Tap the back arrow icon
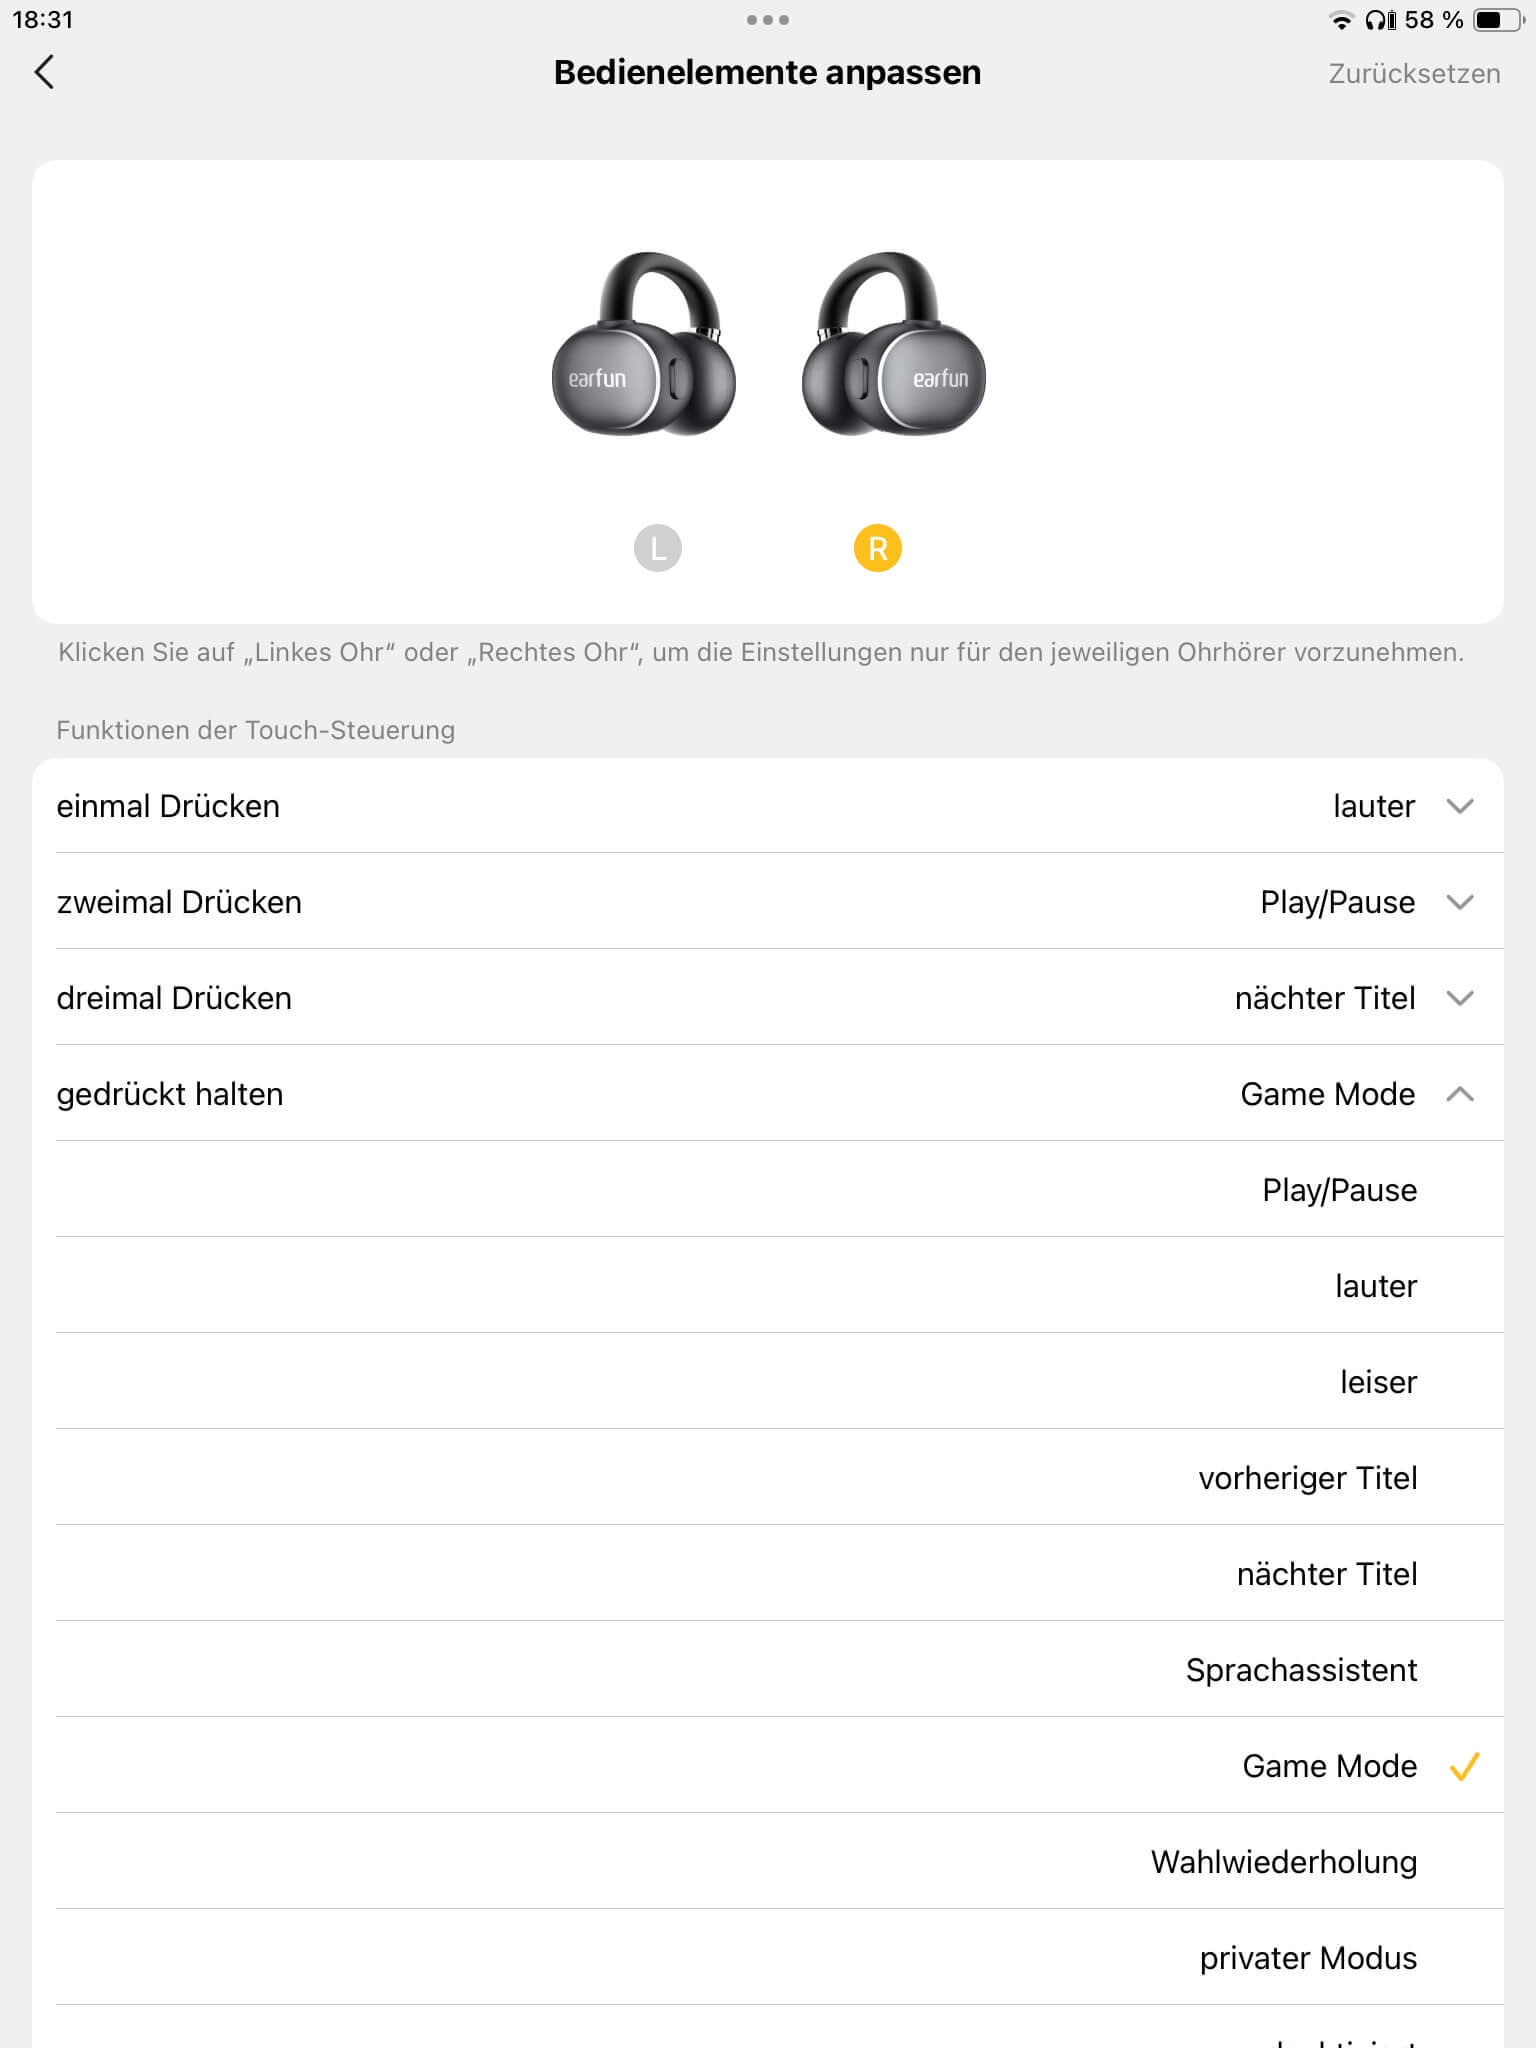1536x2048 pixels. [44, 72]
